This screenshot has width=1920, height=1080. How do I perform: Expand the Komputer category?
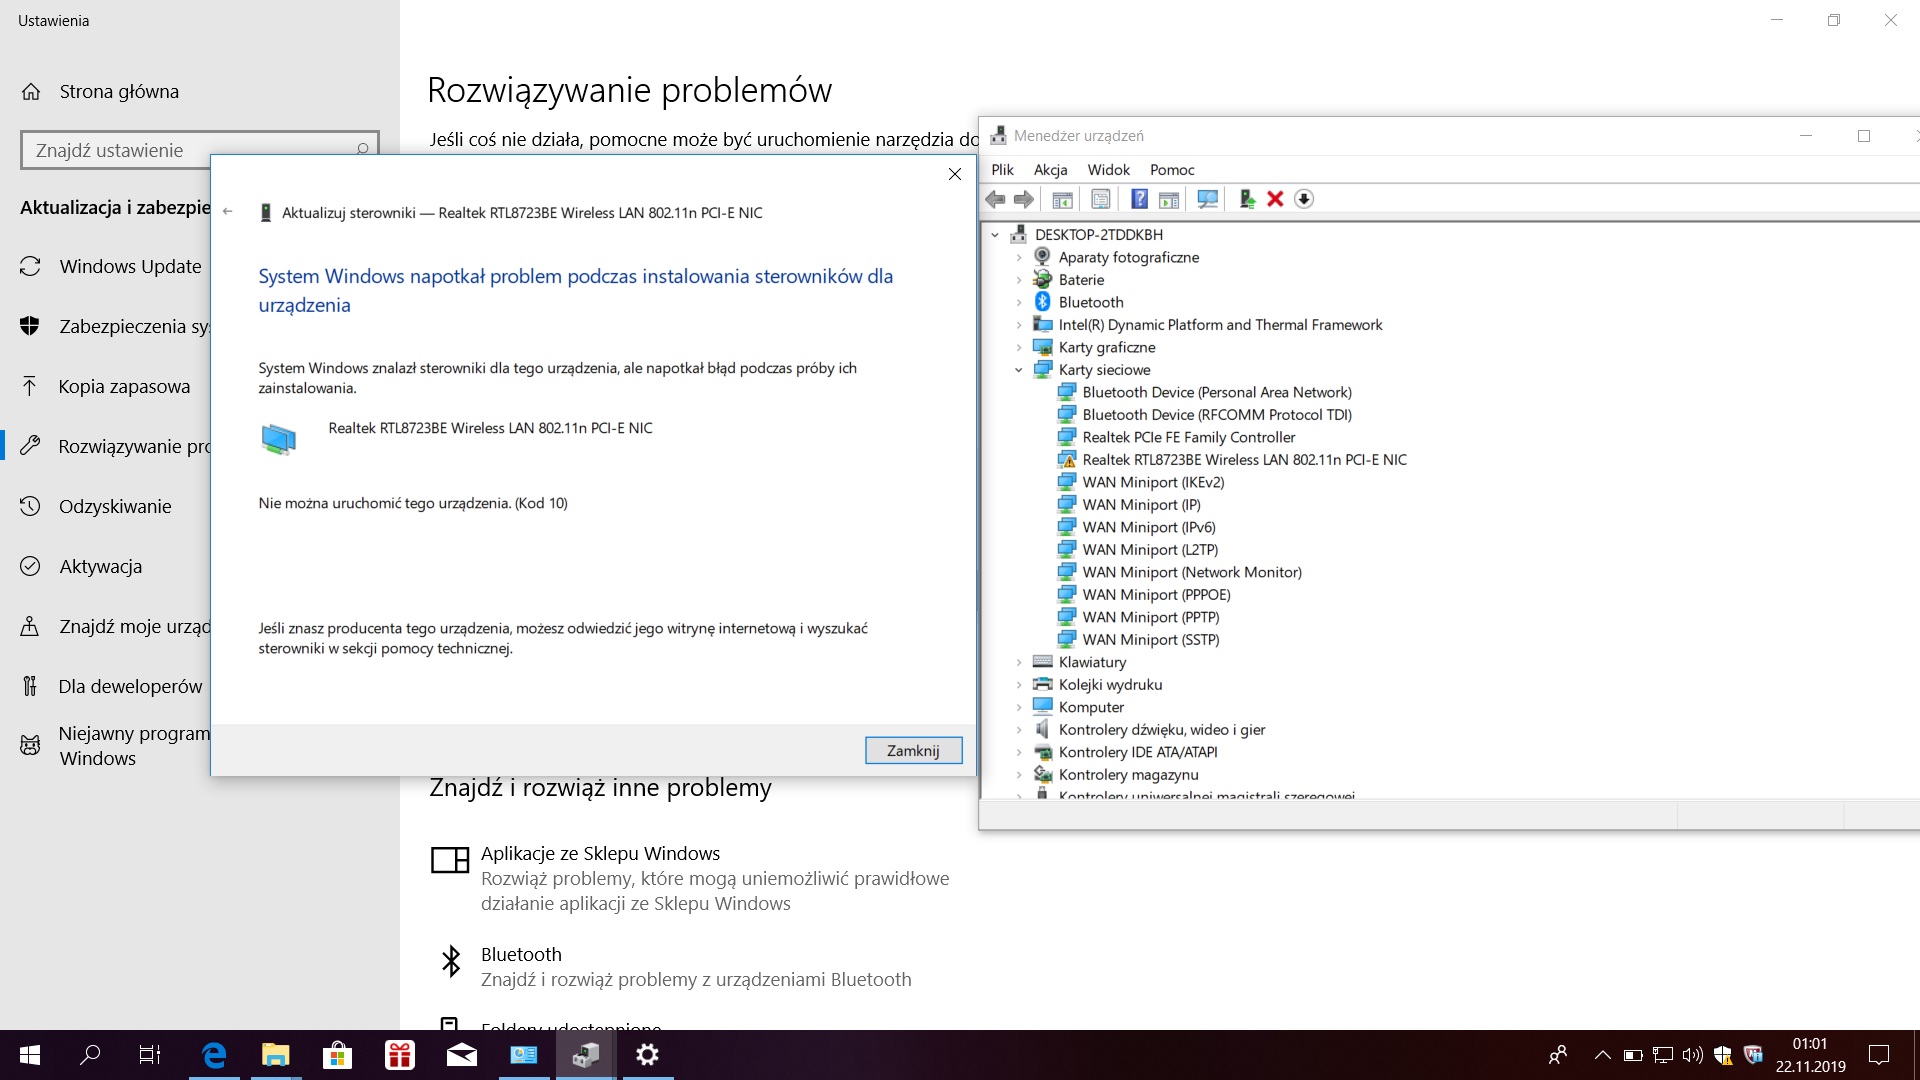(1019, 707)
